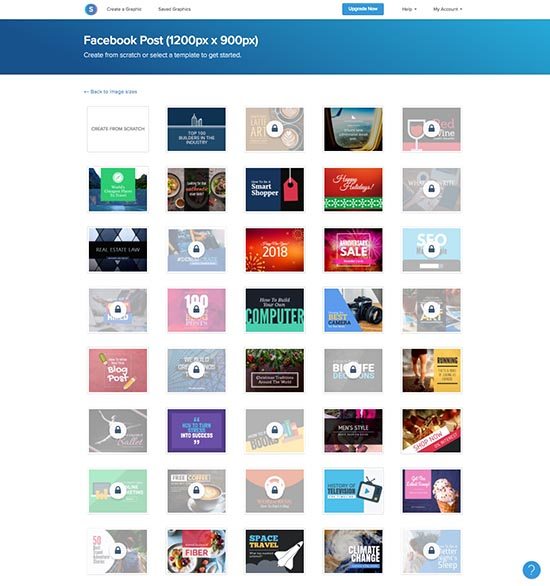The height and width of the screenshot is (586, 550).
Task: Choose Top 100 Builders template
Action: (x=196, y=129)
